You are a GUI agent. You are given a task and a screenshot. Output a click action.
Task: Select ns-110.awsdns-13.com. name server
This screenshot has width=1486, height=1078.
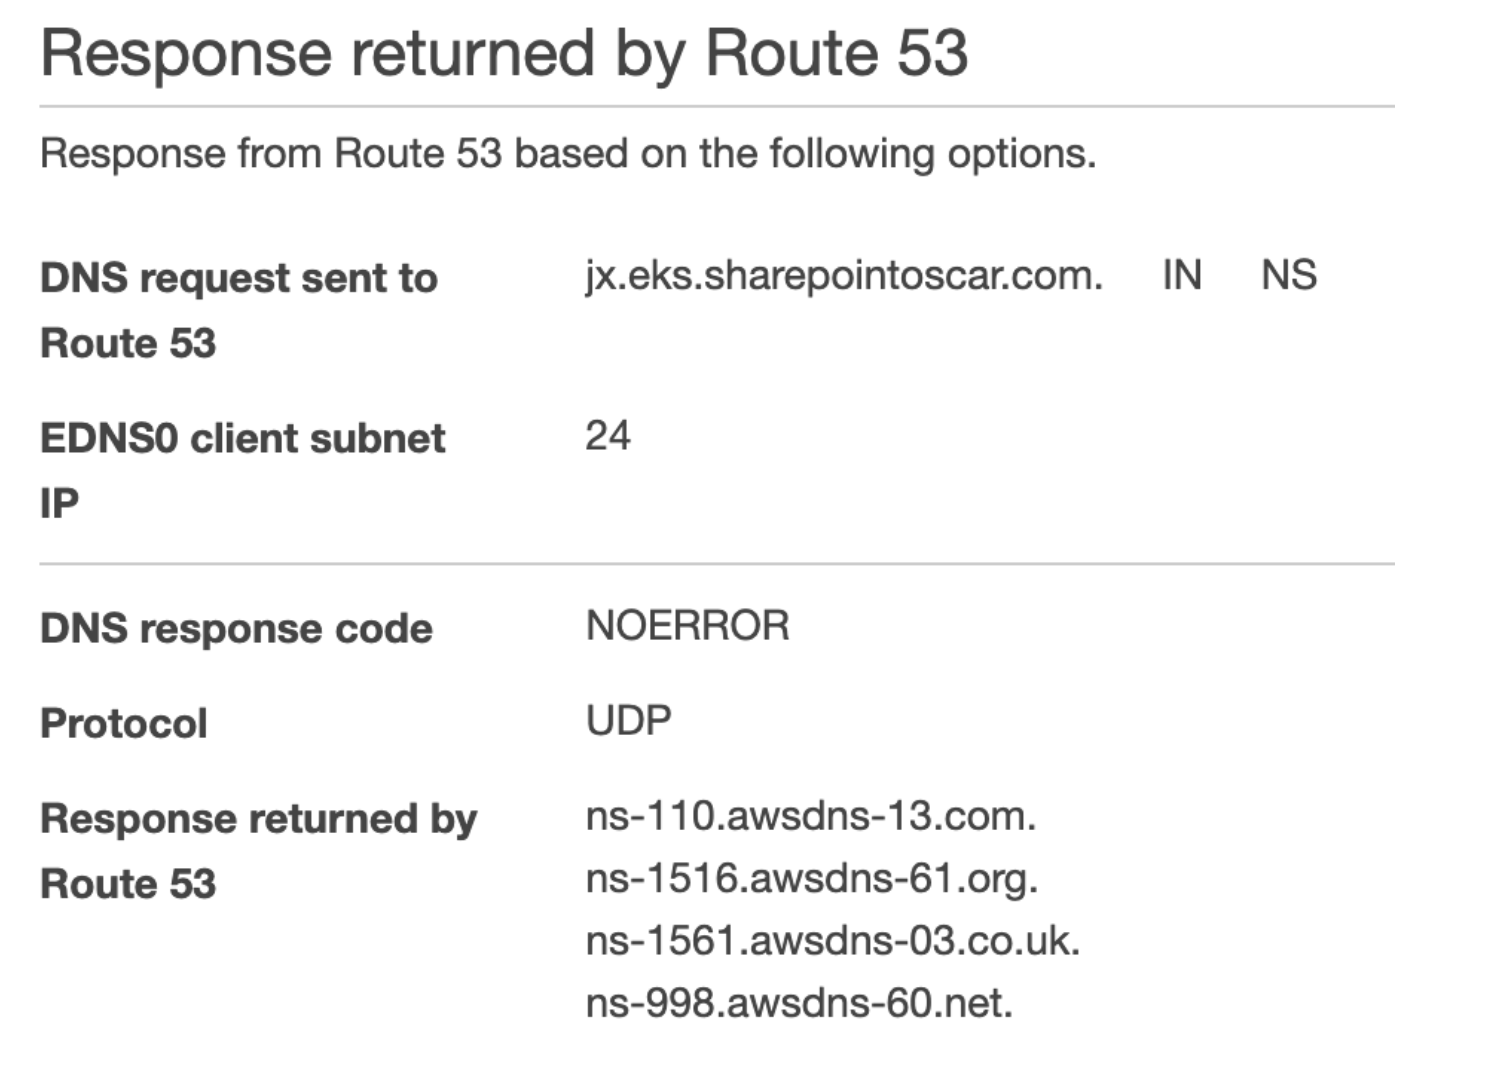click(x=811, y=816)
